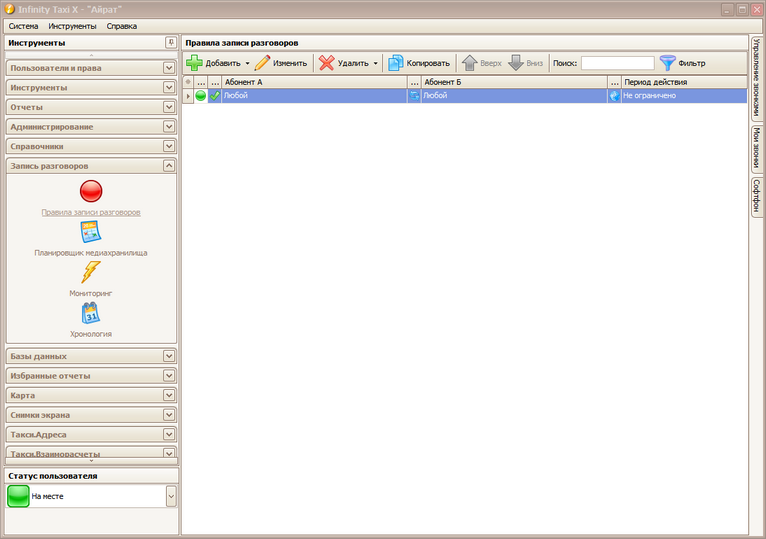This screenshot has width=766, height=539.
Task: Open the lightning Monitoring icon
Action: (91, 272)
